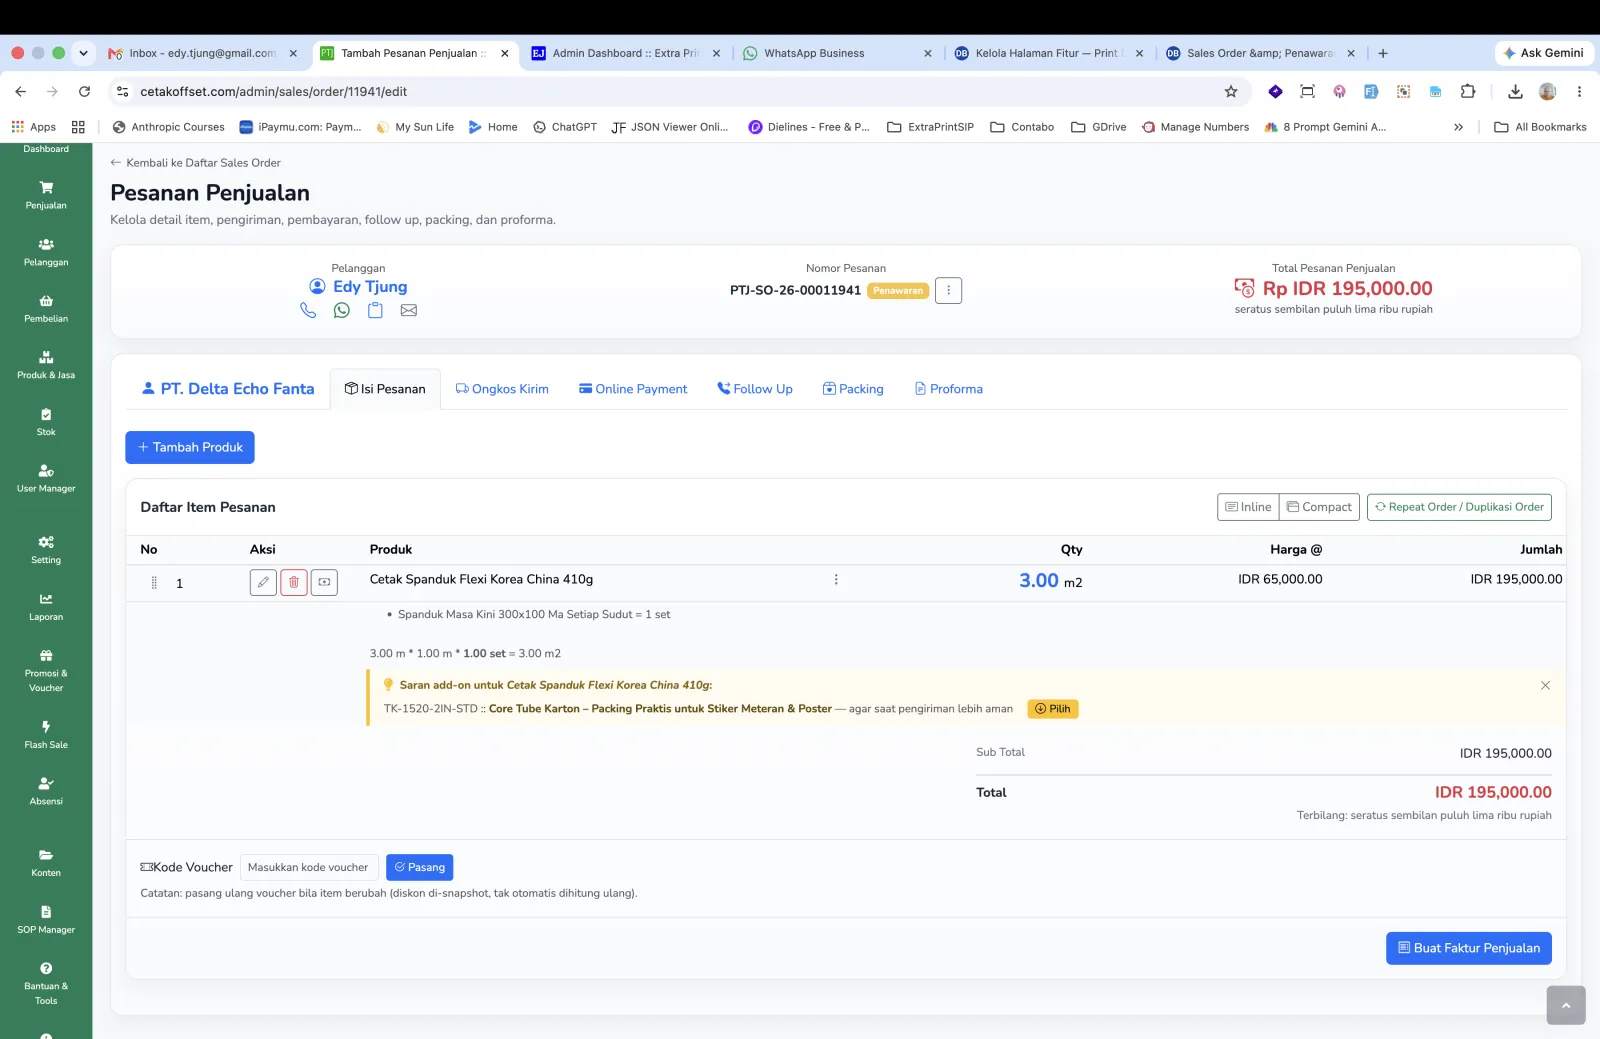Go back via Kembali ke Daftar Sales Order
The image size is (1600, 1039).
pyautogui.click(x=195, y=163)
